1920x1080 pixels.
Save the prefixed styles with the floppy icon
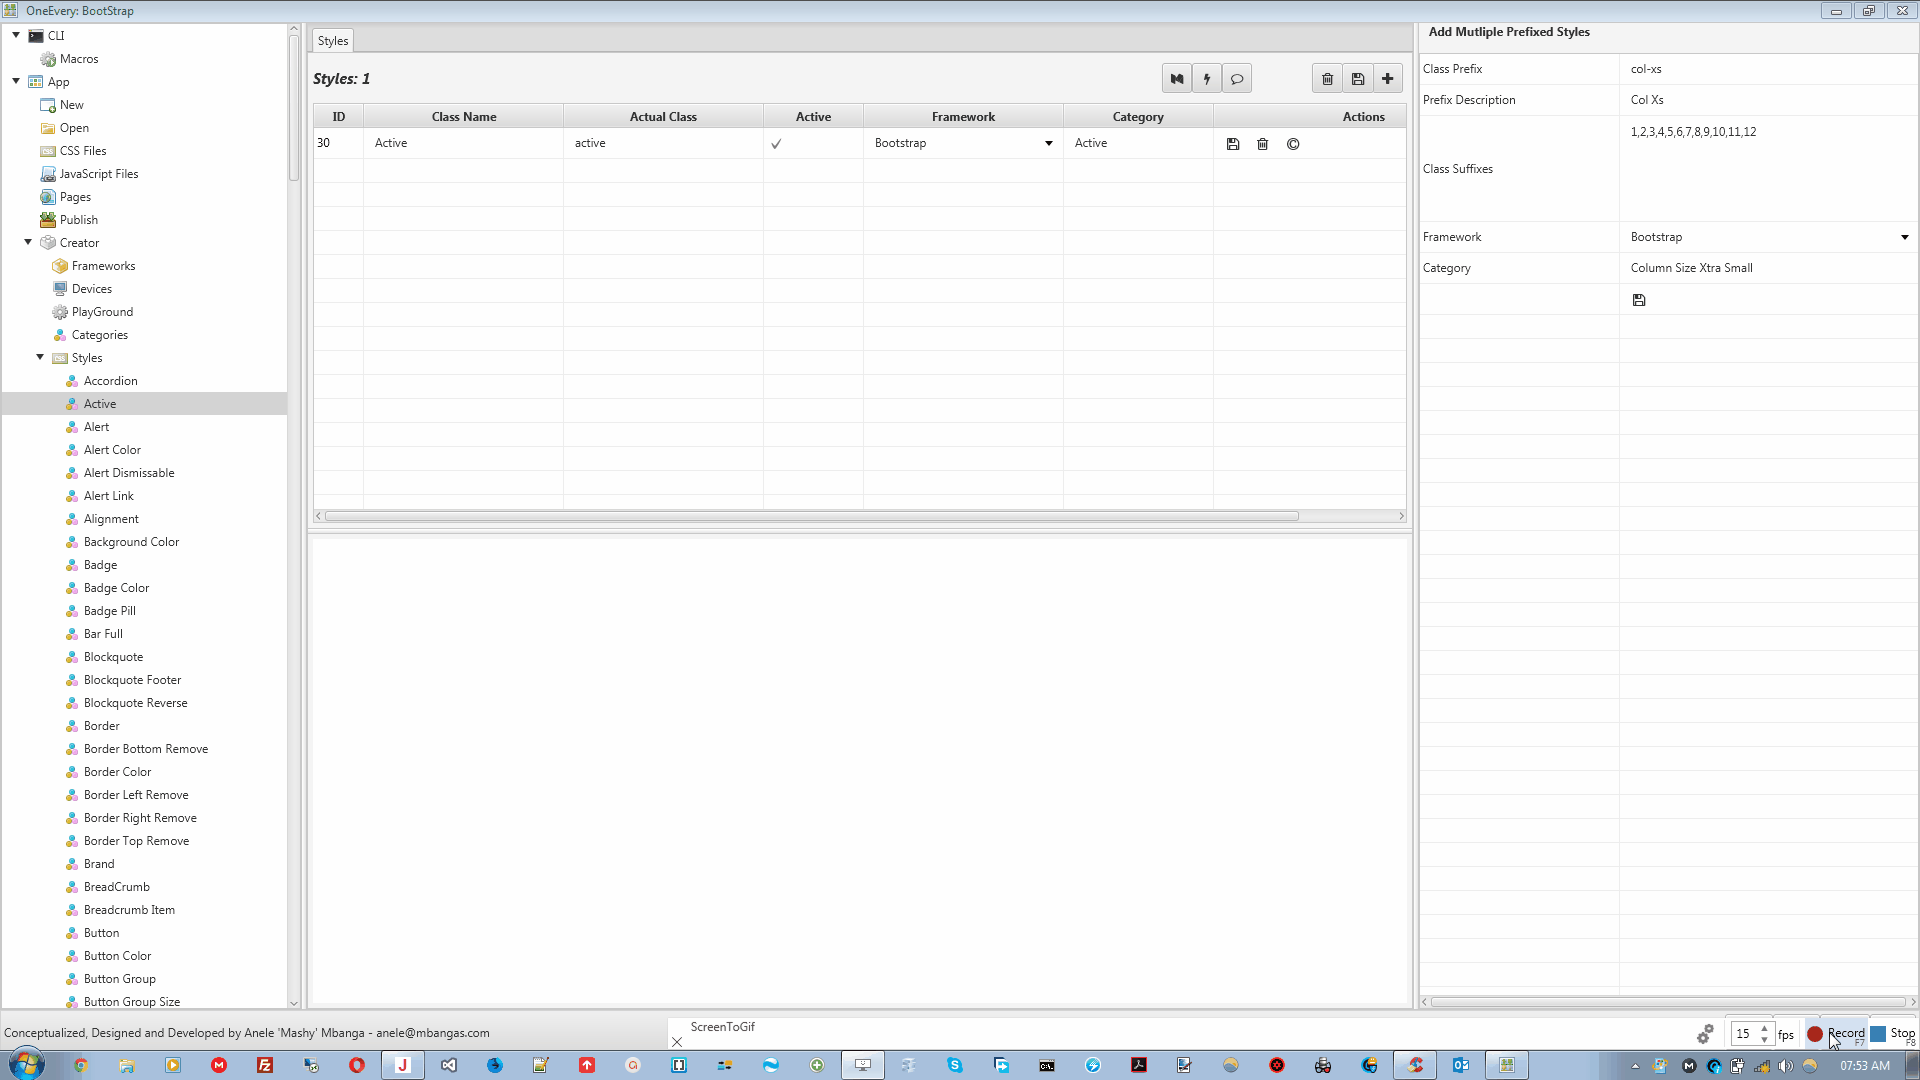pos(1639,300)
